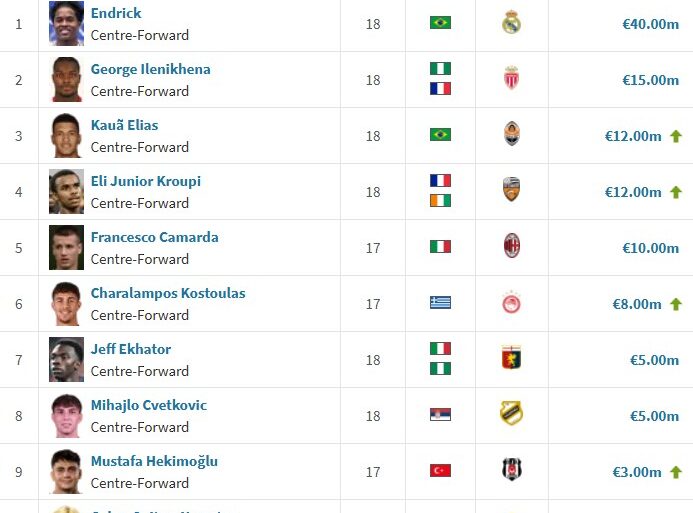693x513 pixels.
Task: Click the AS Monaco club crest
Action: pos(512,79)
